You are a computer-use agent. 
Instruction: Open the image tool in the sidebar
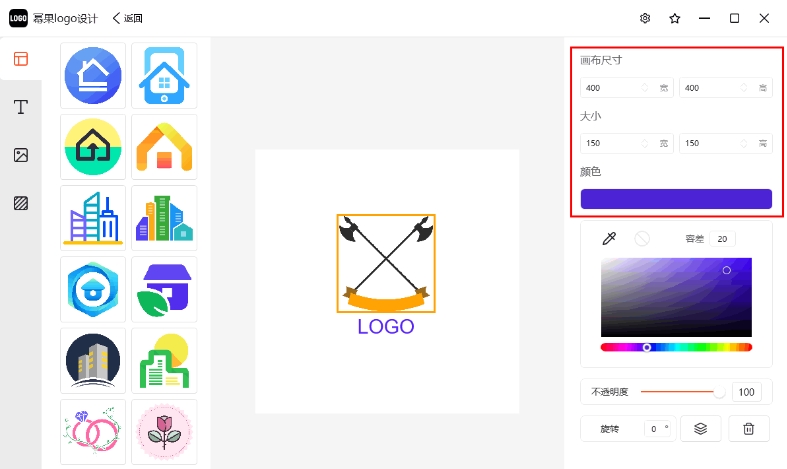coord(21,155)
